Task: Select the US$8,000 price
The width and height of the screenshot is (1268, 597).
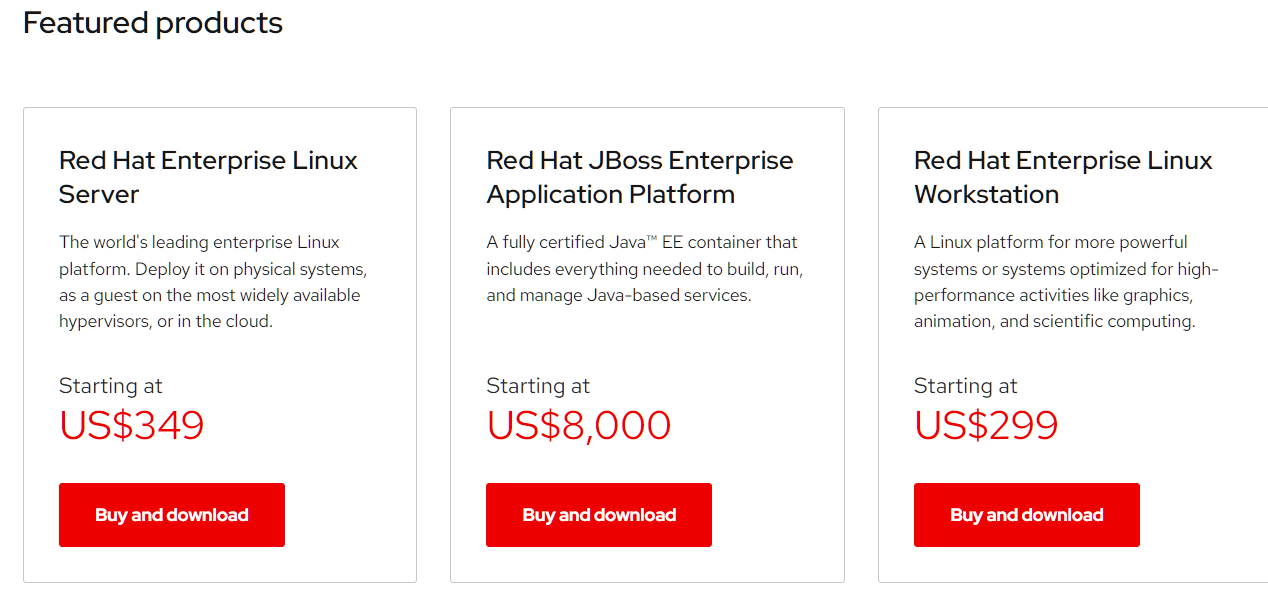Action: click(578, 426)
